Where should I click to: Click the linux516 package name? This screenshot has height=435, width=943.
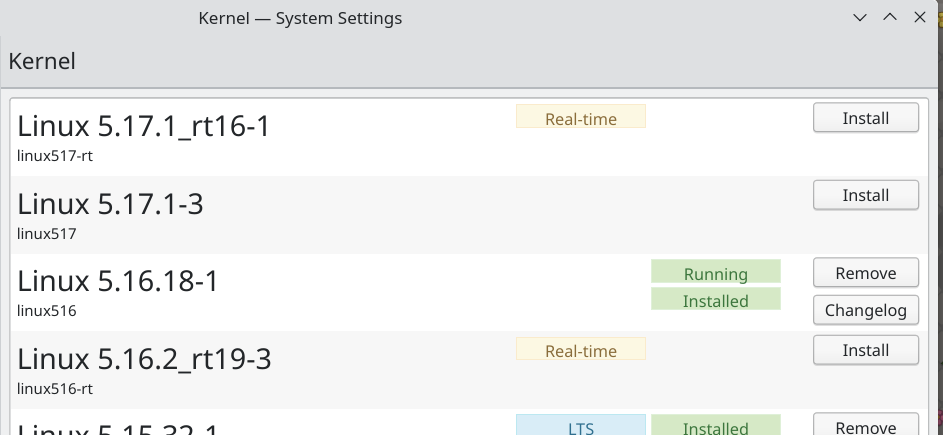point(46,311)
